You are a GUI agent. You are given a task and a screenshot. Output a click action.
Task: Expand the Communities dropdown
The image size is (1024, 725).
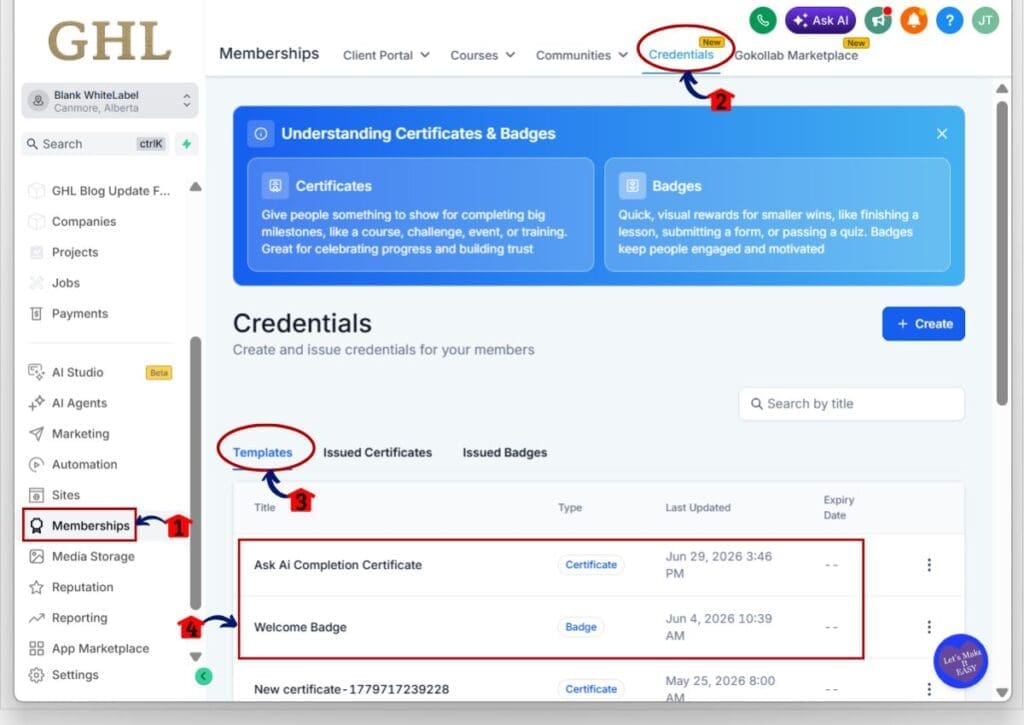click(x=581, y=56)
